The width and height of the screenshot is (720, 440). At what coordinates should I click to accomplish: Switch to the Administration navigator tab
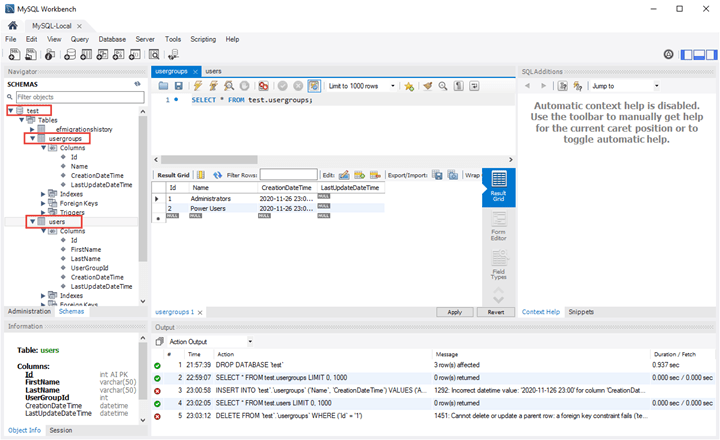pyautogui.click(x=29, y=311)
